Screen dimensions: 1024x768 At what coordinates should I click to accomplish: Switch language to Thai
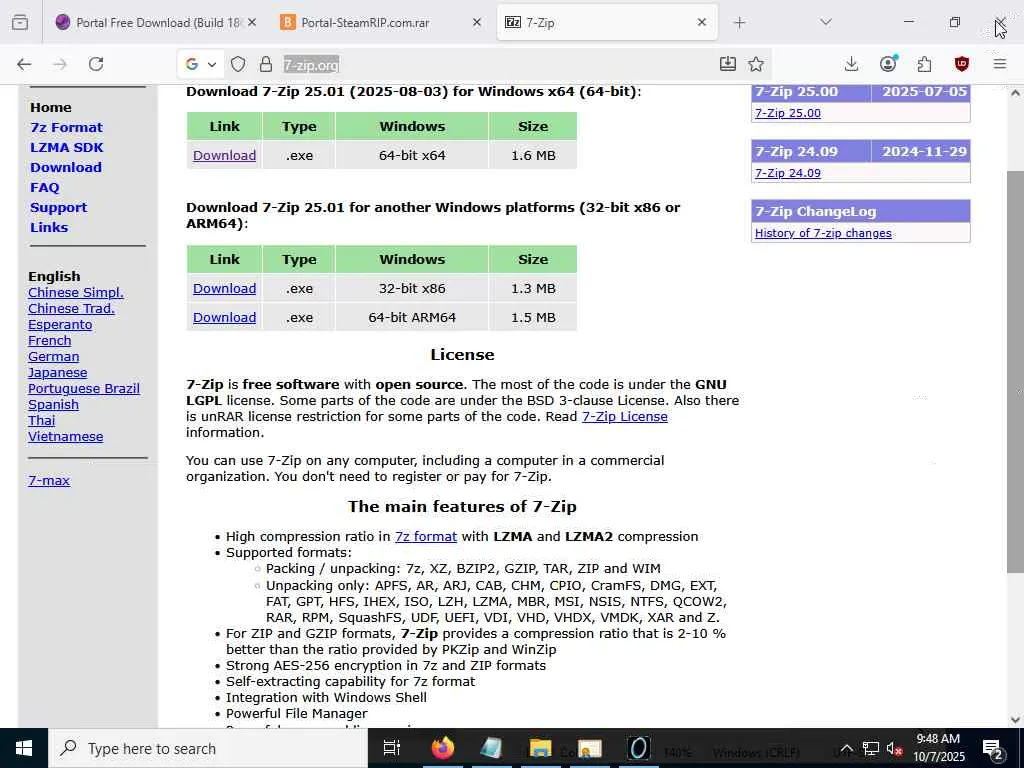click(42, 421)
